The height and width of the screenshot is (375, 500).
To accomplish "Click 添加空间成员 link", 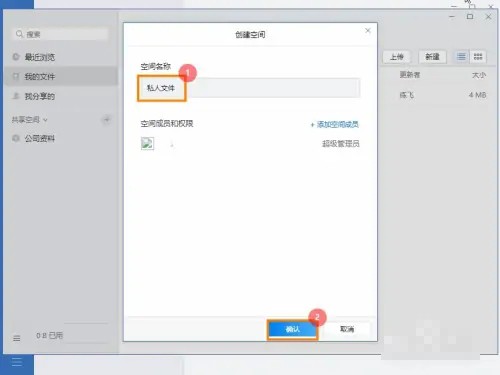I will (335, 124).
